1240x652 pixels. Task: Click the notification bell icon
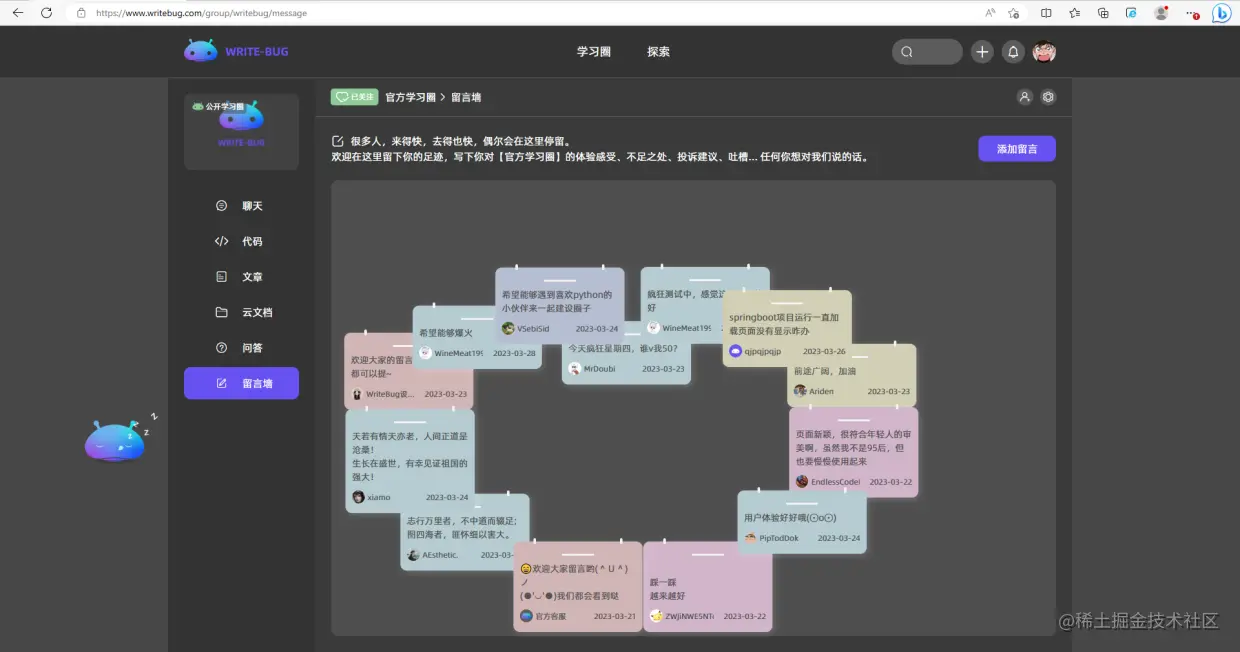(1013, 51)
